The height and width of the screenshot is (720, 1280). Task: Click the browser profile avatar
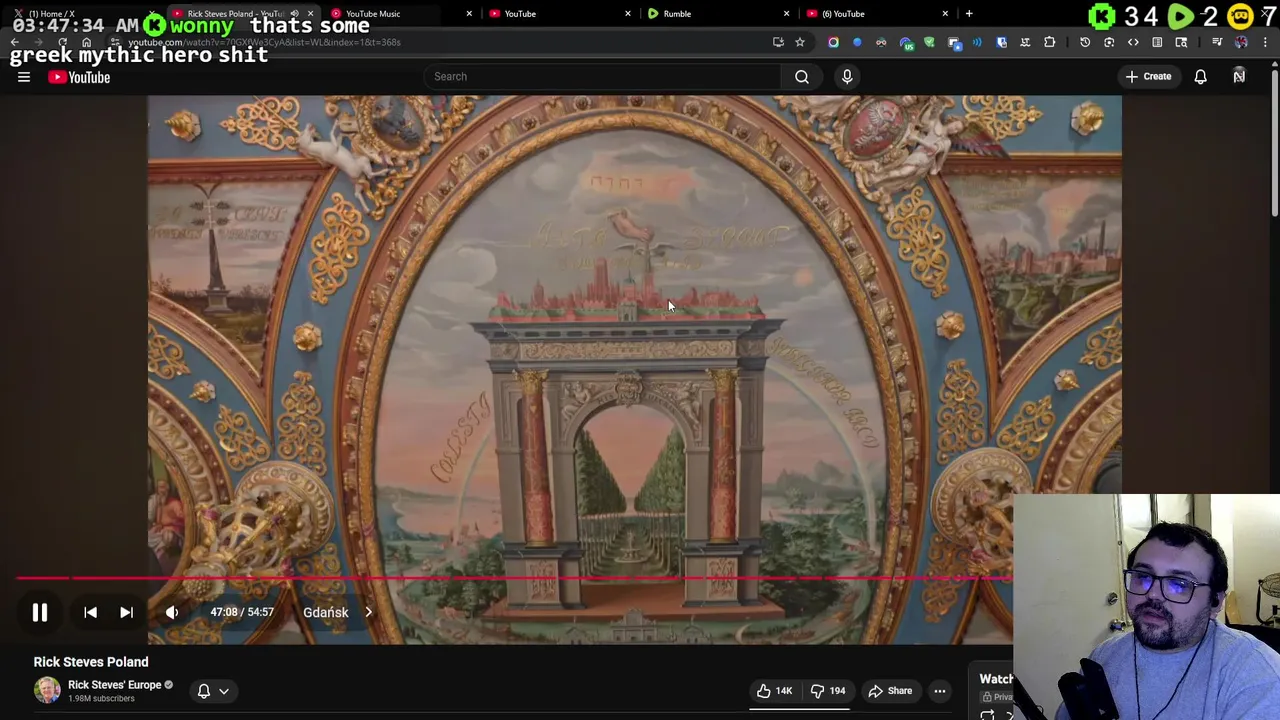tap(1241, 42)
